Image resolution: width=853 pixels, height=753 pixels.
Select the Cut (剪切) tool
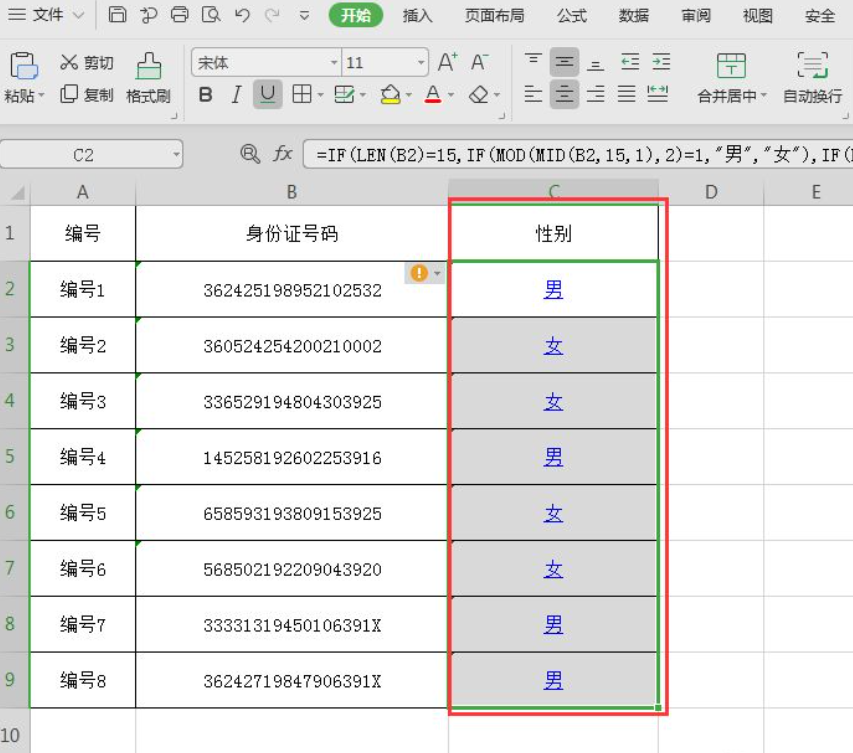click(90, 62)
